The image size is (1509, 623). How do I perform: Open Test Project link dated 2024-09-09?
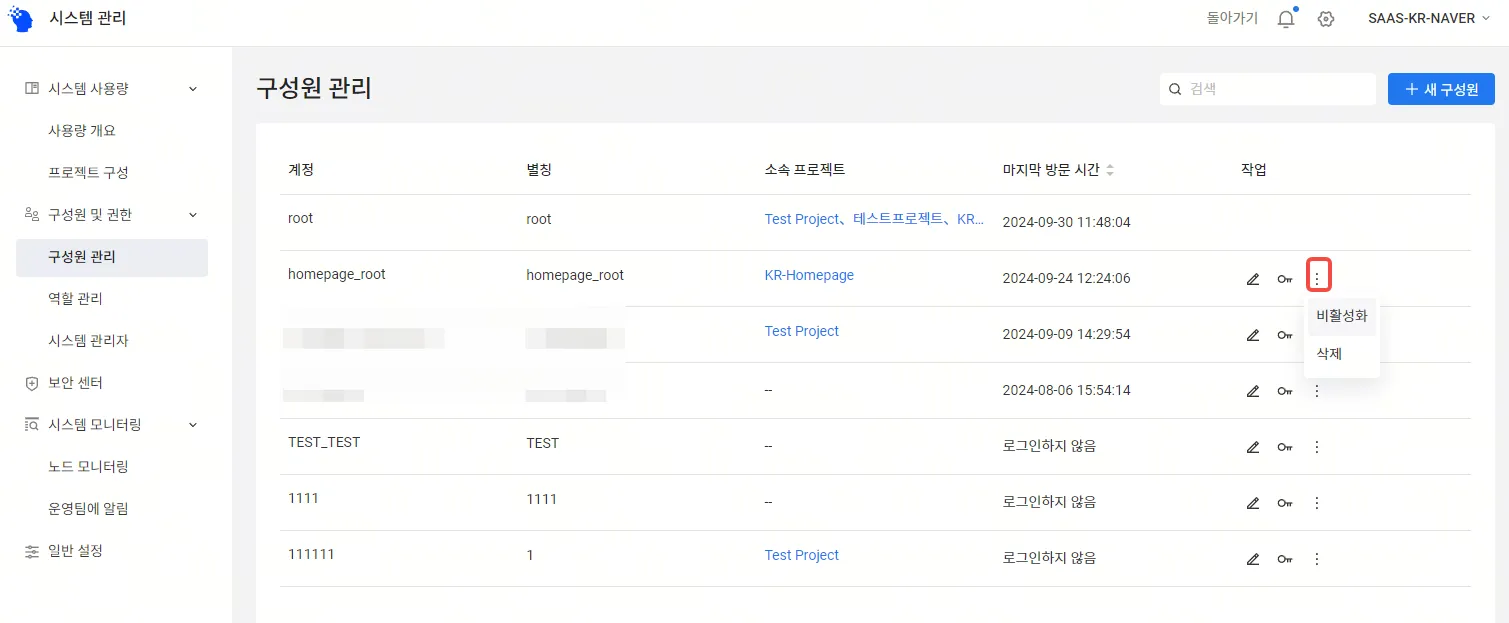[x=802, y=331]
